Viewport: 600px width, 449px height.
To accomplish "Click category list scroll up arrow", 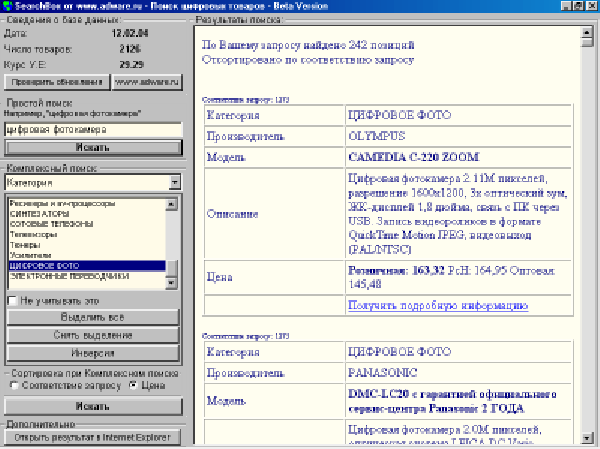I will tap(171, 204).
